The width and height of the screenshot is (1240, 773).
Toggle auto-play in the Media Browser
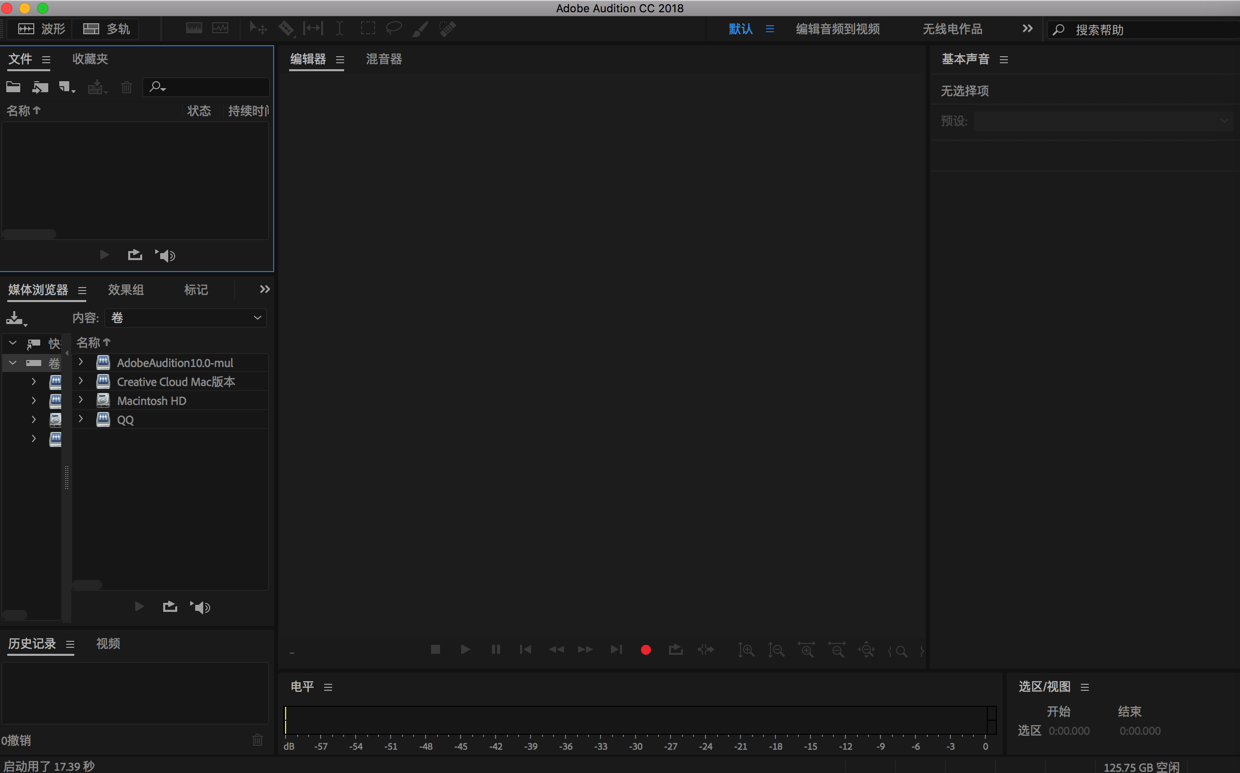click(201, 607)
